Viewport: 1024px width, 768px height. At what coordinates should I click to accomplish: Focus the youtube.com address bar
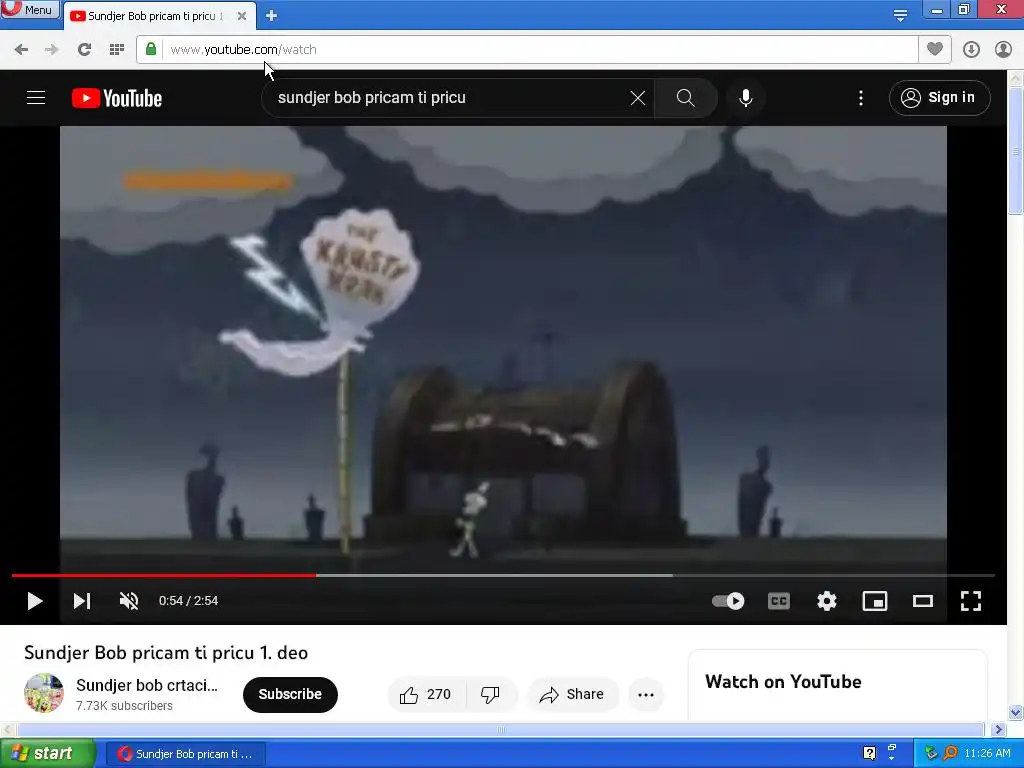(539, 50)
